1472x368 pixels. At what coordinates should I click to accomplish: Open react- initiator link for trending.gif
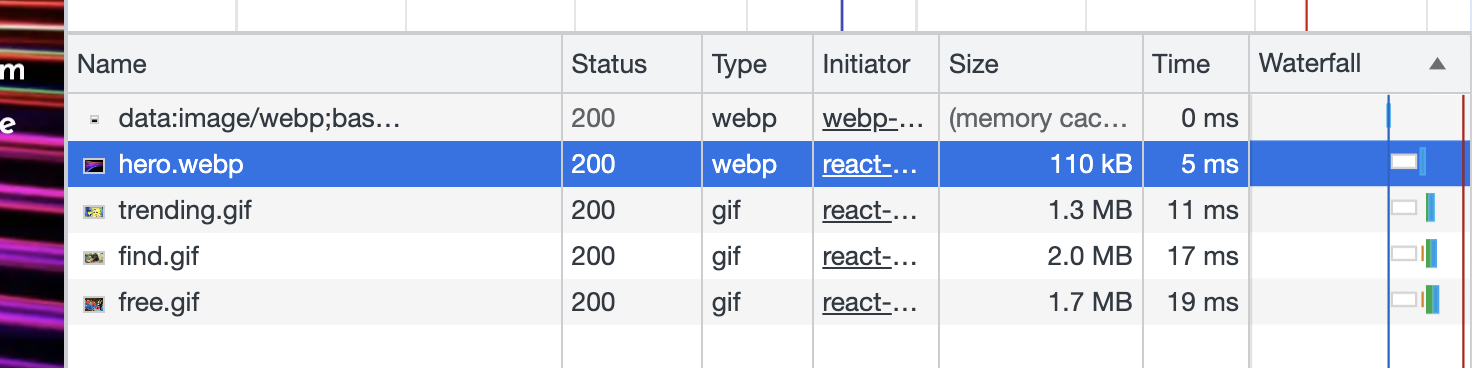click(x=870, y=211)
